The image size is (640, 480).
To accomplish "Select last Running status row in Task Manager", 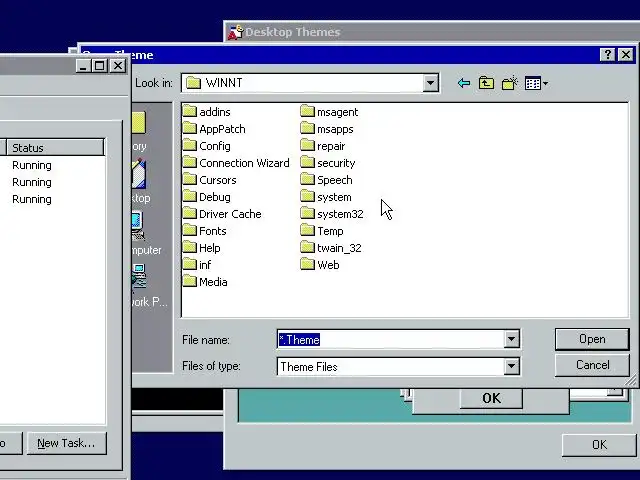I will tap(32, 199).
